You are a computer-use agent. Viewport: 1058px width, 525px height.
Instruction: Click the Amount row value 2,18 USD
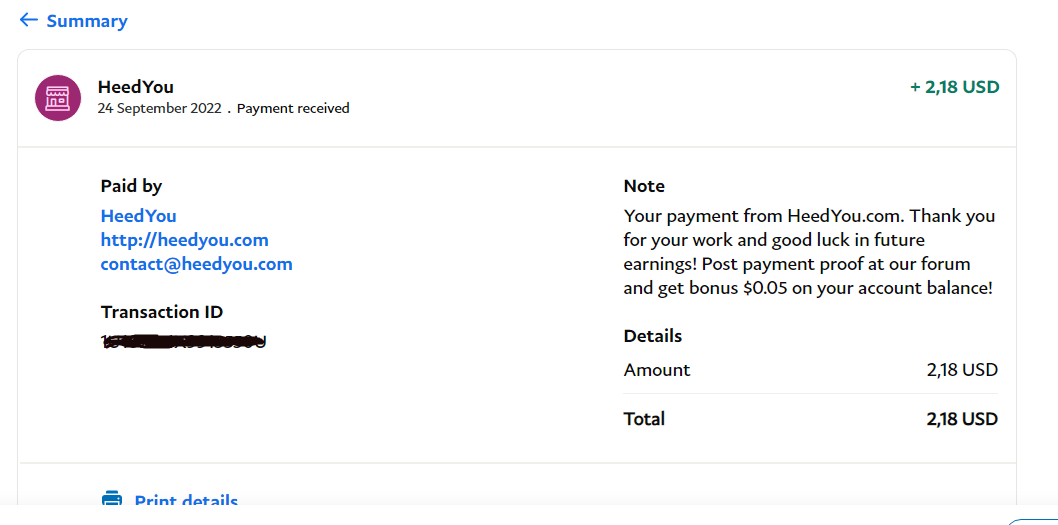pos(962,370)
